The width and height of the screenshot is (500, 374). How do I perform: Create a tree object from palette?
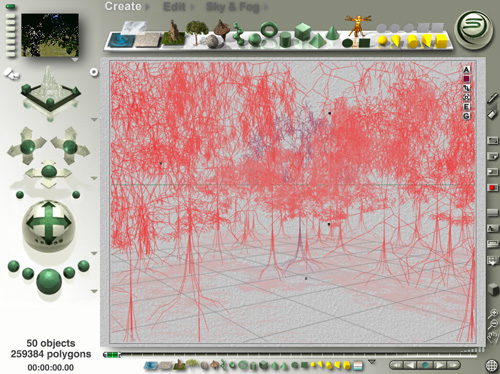click(197, 31)
